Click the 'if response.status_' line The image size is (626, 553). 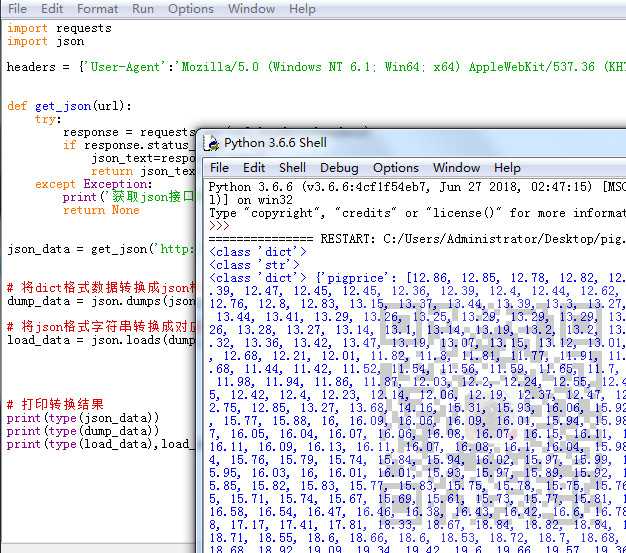click(x=129, y=145)
